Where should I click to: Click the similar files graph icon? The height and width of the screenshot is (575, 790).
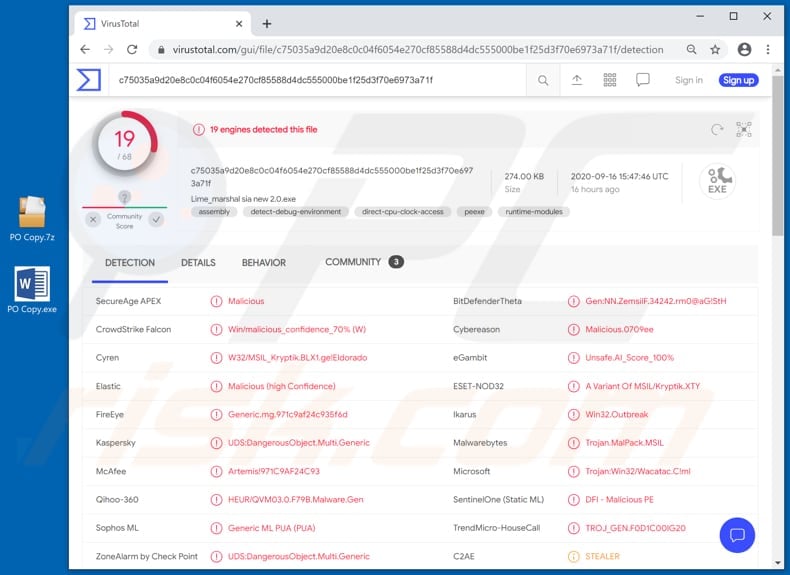point(744,130)
